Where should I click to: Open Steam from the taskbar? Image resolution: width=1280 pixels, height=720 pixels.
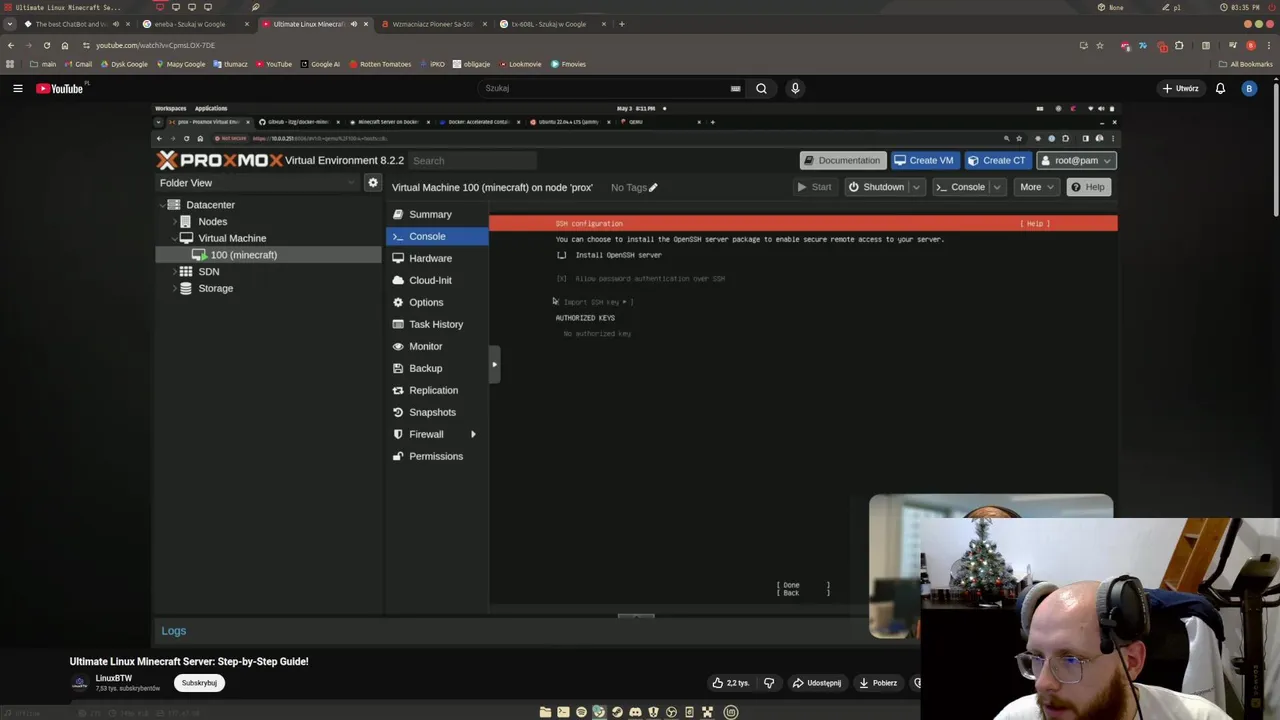pyautogui.click(x=617, y=712)
